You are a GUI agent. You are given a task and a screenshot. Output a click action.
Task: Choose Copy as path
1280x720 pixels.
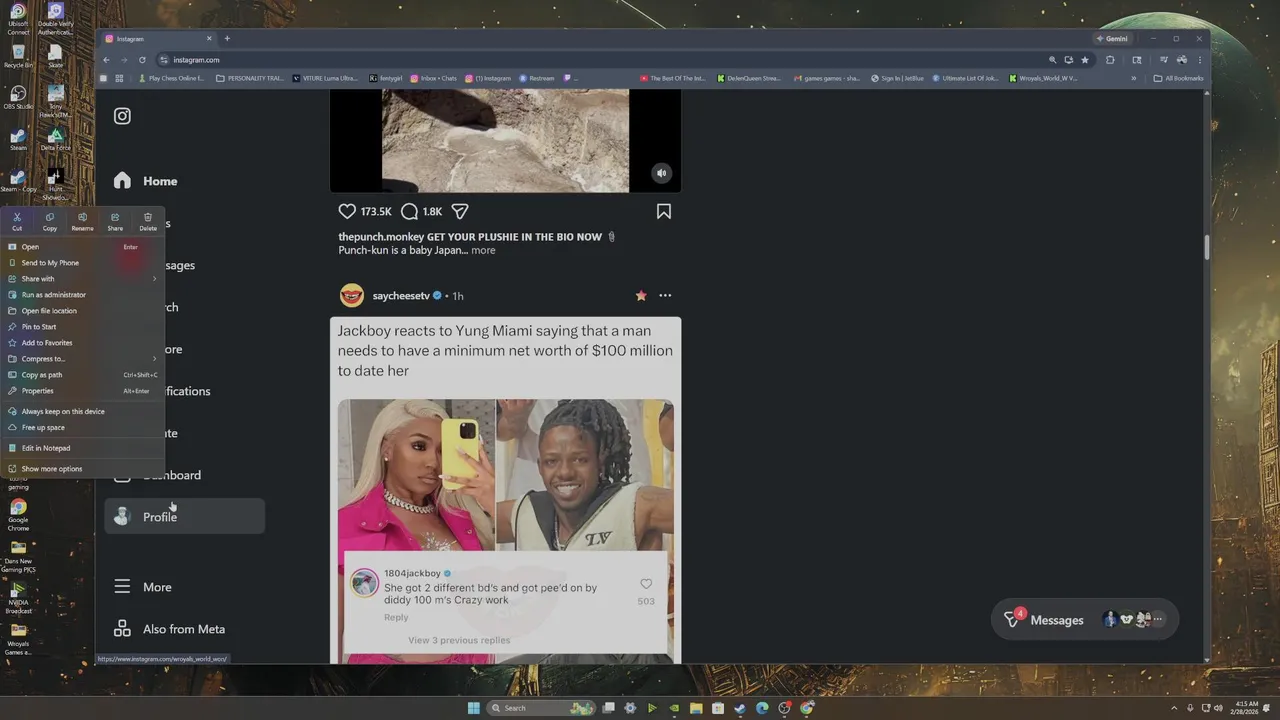click(82, 375)
